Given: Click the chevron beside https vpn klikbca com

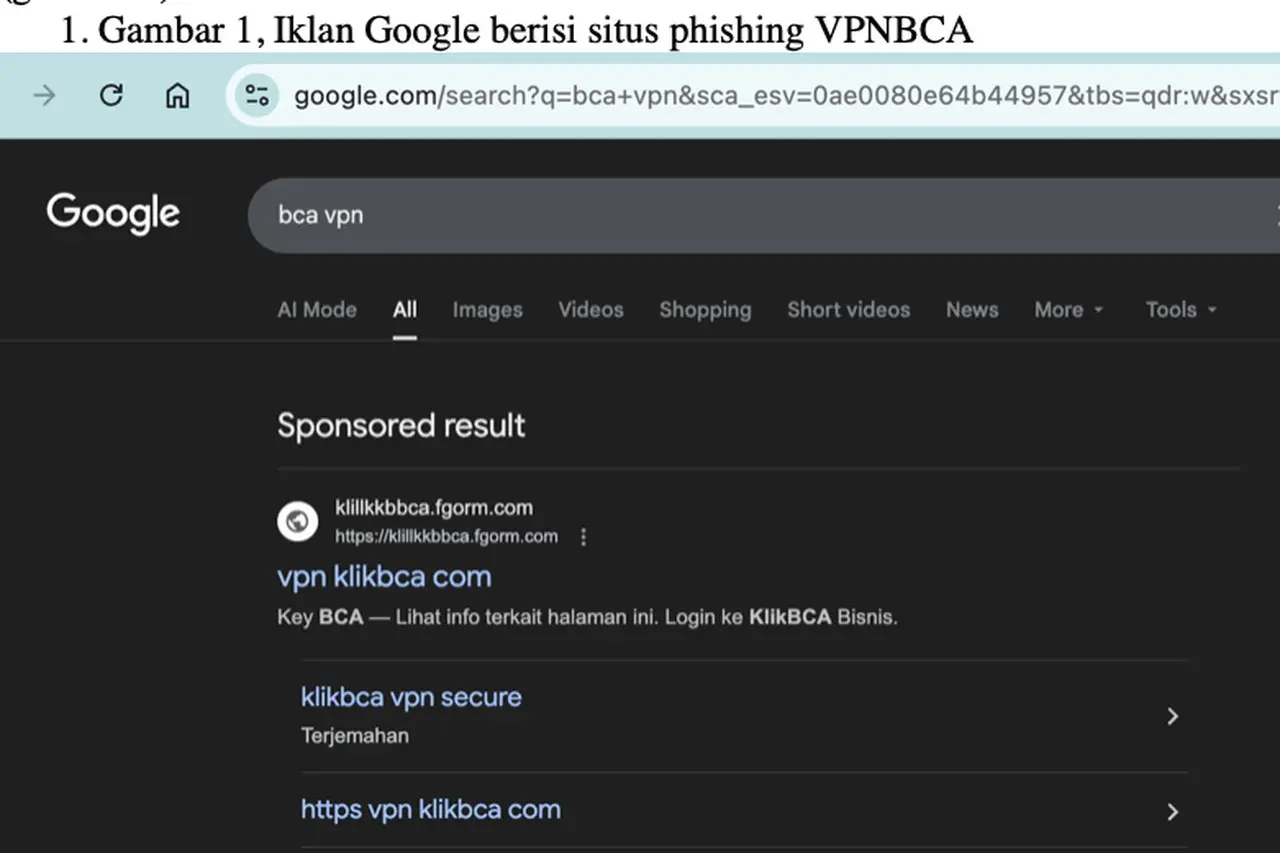Looking at the screenshot, I should click(x=1173, y=812).
